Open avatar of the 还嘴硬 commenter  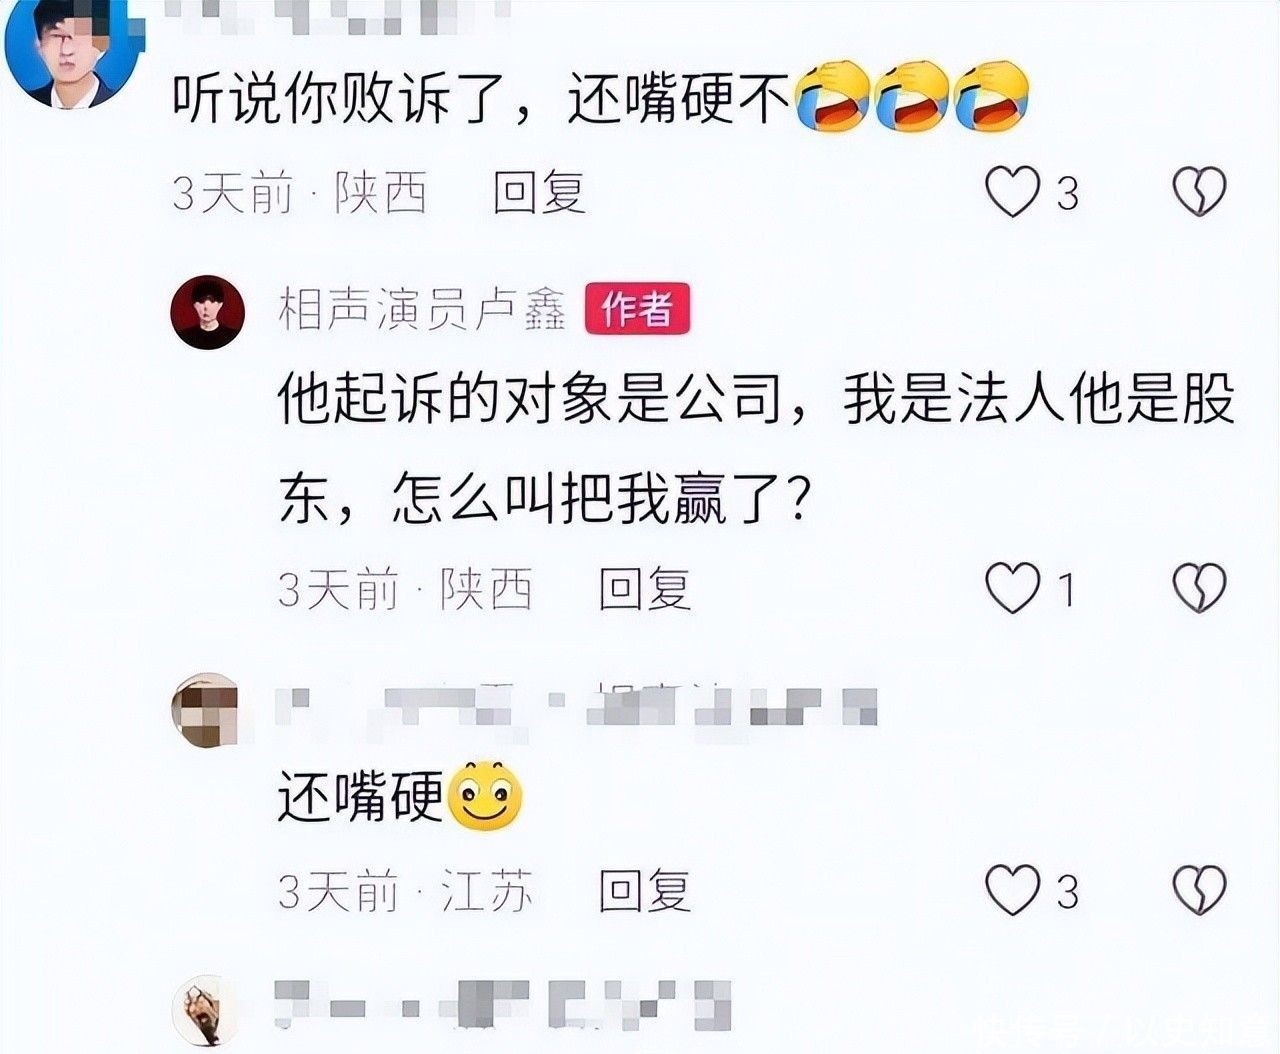point(207,710)
